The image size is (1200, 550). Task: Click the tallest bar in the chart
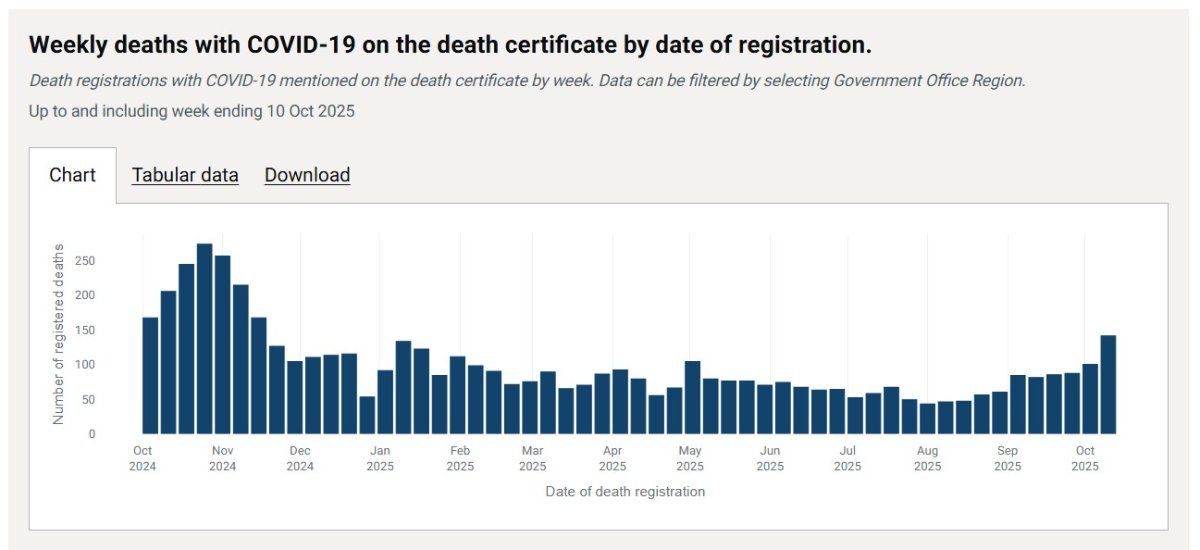(204, 339)
